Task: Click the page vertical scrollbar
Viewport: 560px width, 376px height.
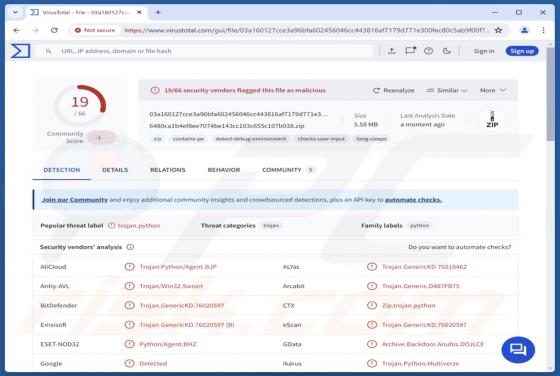Action: click(x=550, y=207)
